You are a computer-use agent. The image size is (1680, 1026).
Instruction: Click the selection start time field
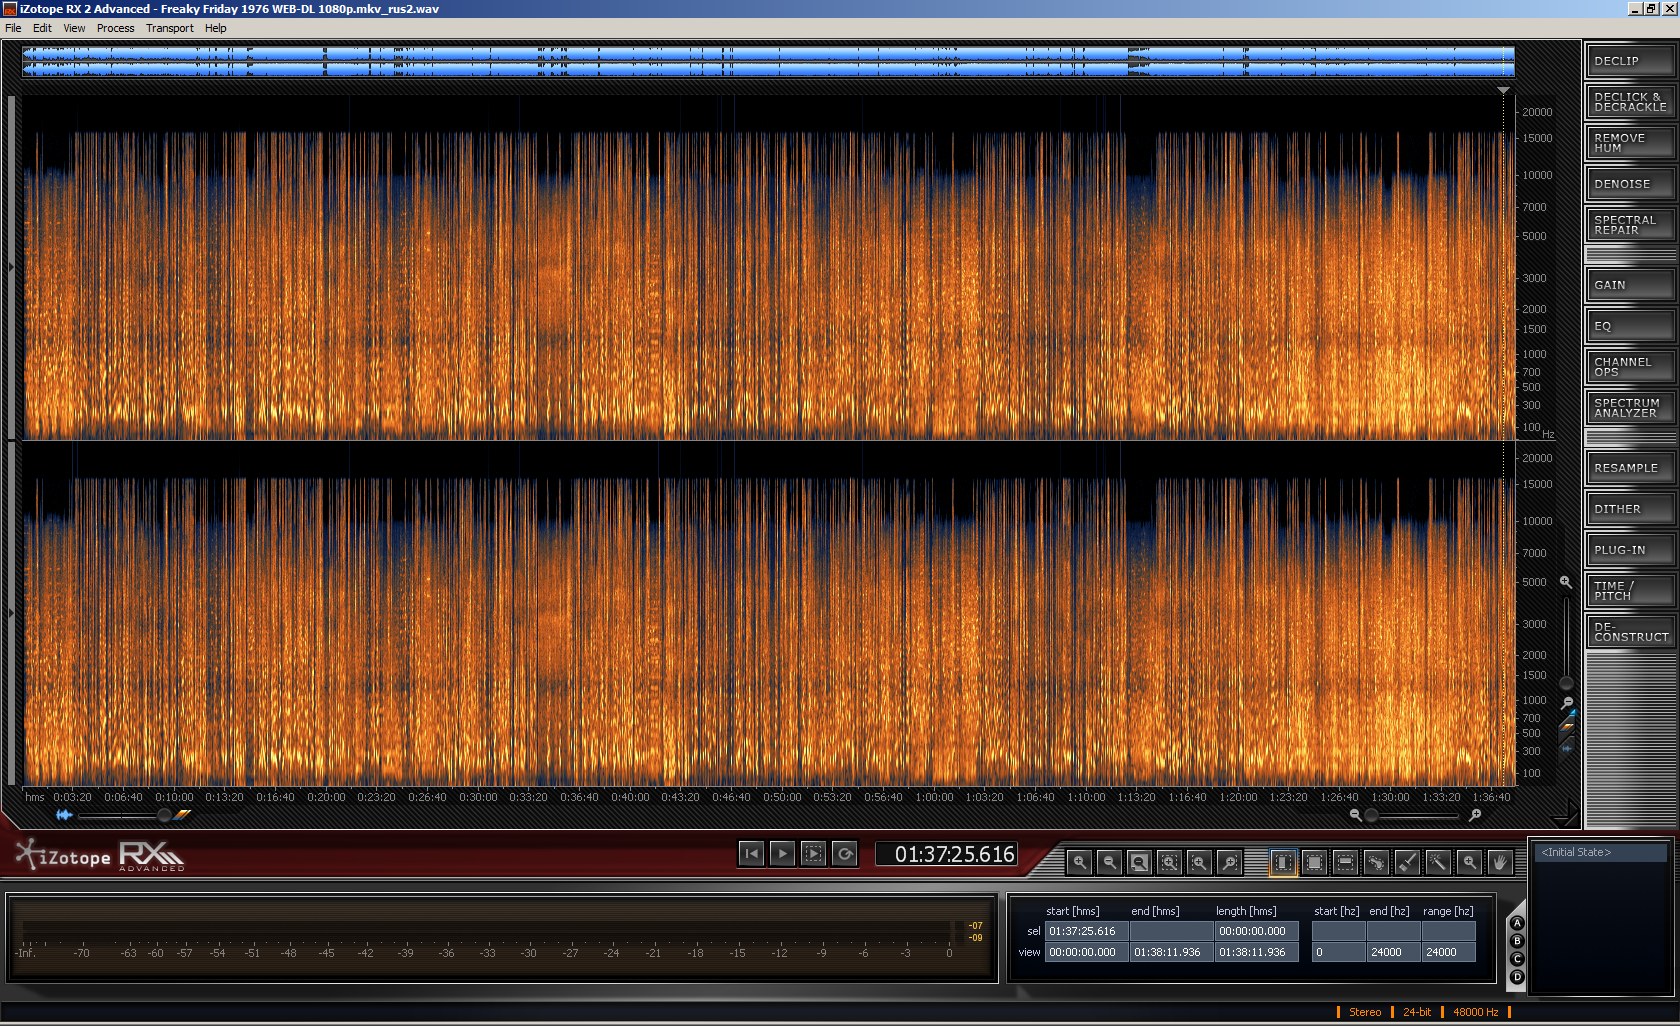1086,931
